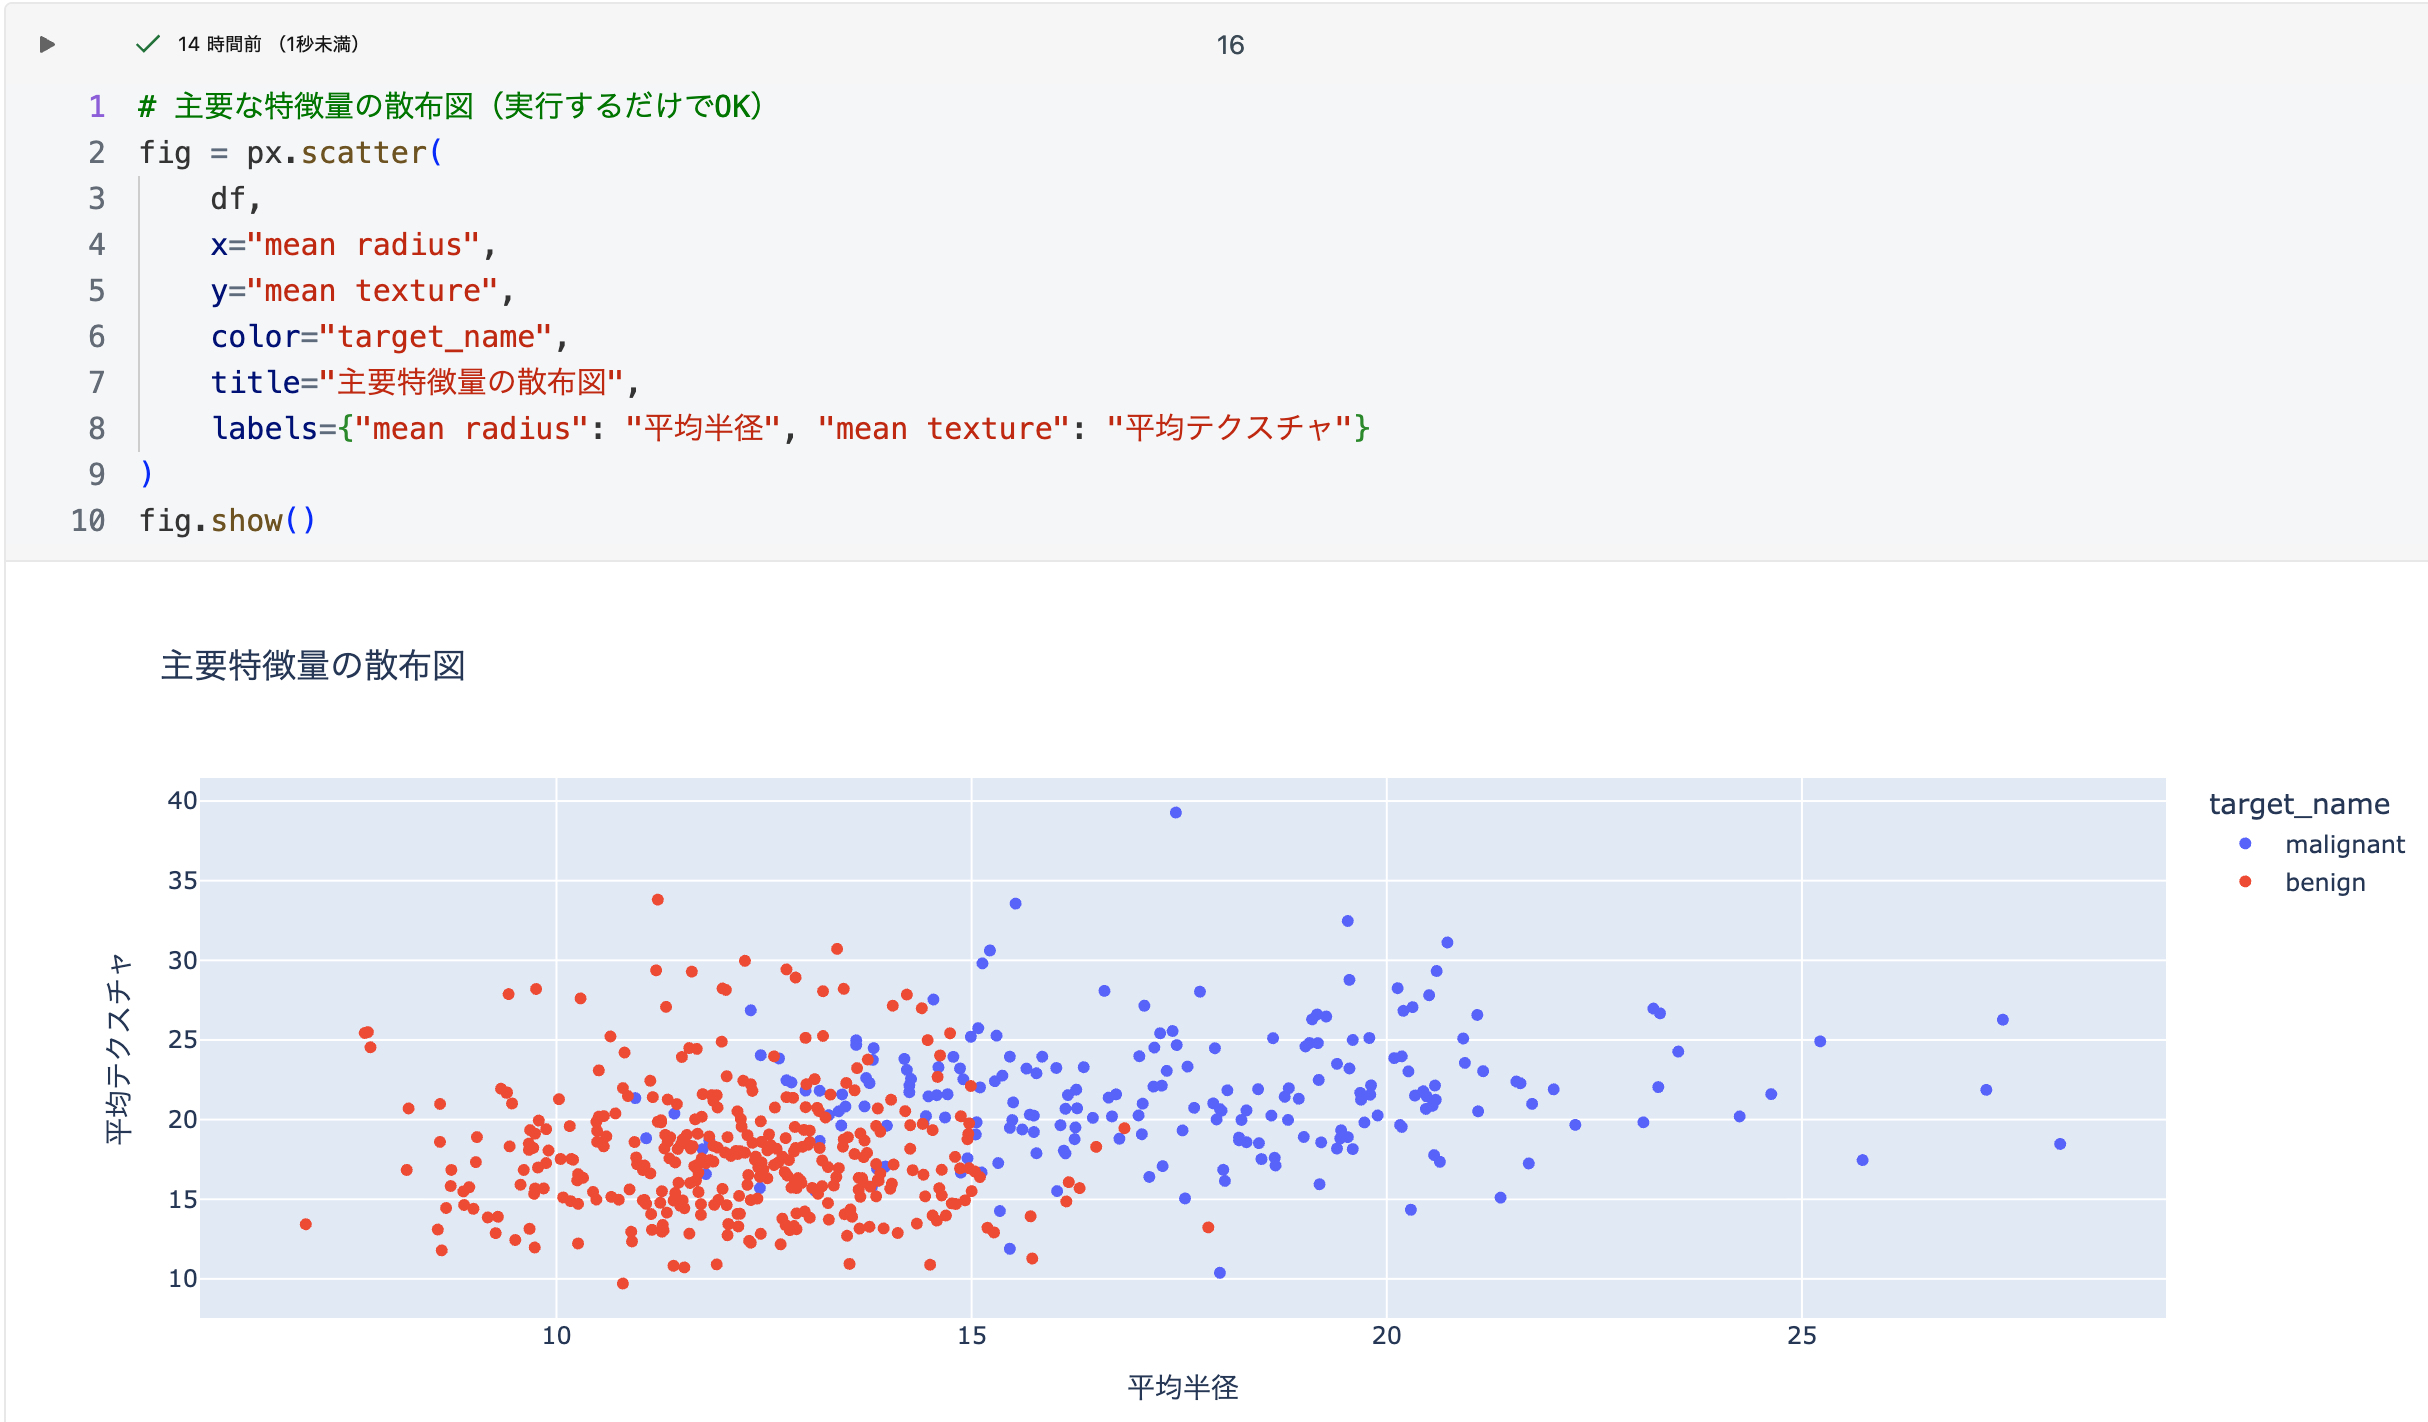Toggle the benign trace via legend label
The width and height of the screenshot is (2428, 1422).
(x=2325, y=883)
